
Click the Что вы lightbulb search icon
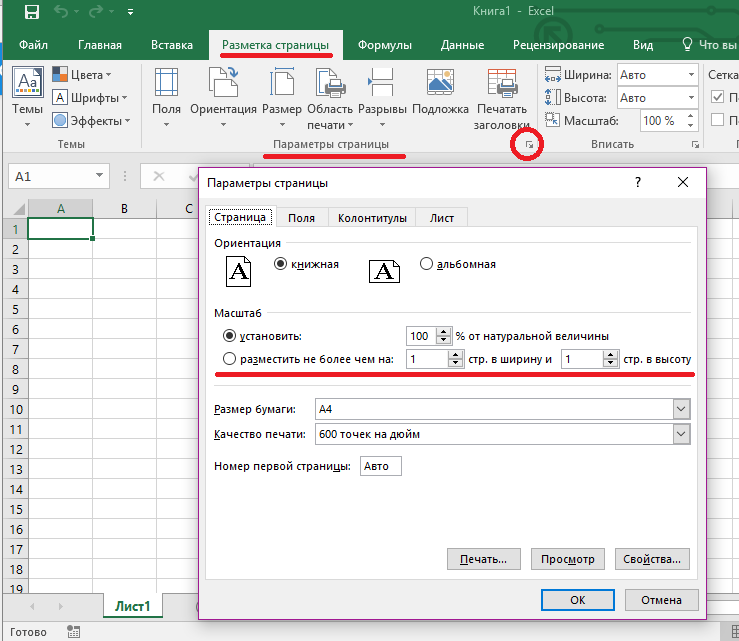[x=687, y=44]
